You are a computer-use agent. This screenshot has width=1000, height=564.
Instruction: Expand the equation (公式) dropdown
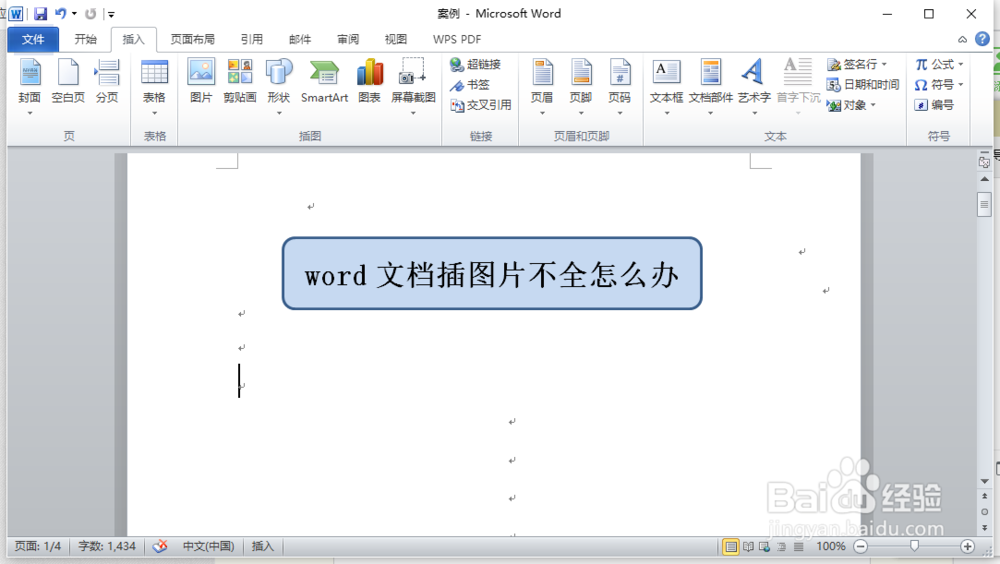[x=960, y=64]
